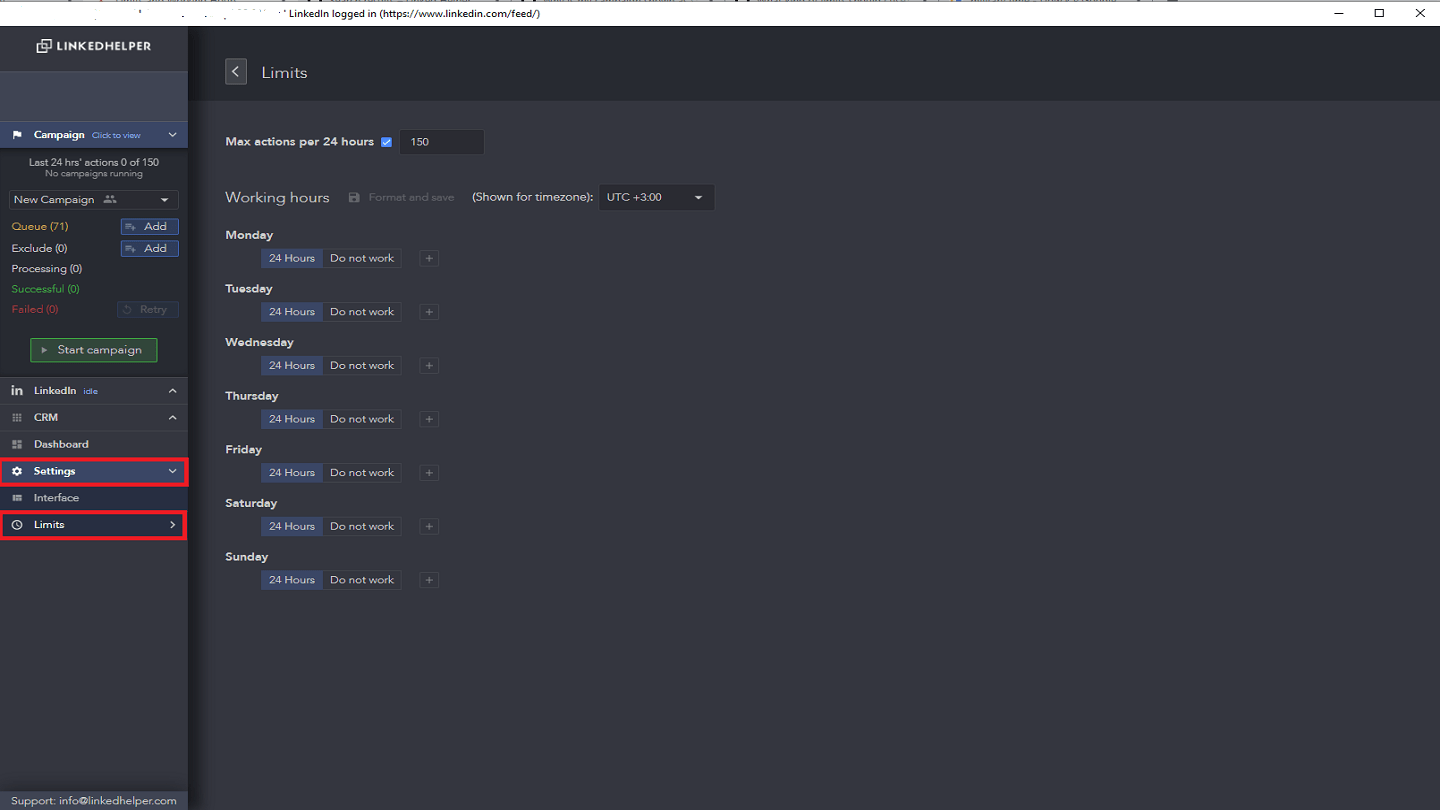Set Monday to Do not work
The height and width of the screenshot is (810, 1440).
click(362, 258)
